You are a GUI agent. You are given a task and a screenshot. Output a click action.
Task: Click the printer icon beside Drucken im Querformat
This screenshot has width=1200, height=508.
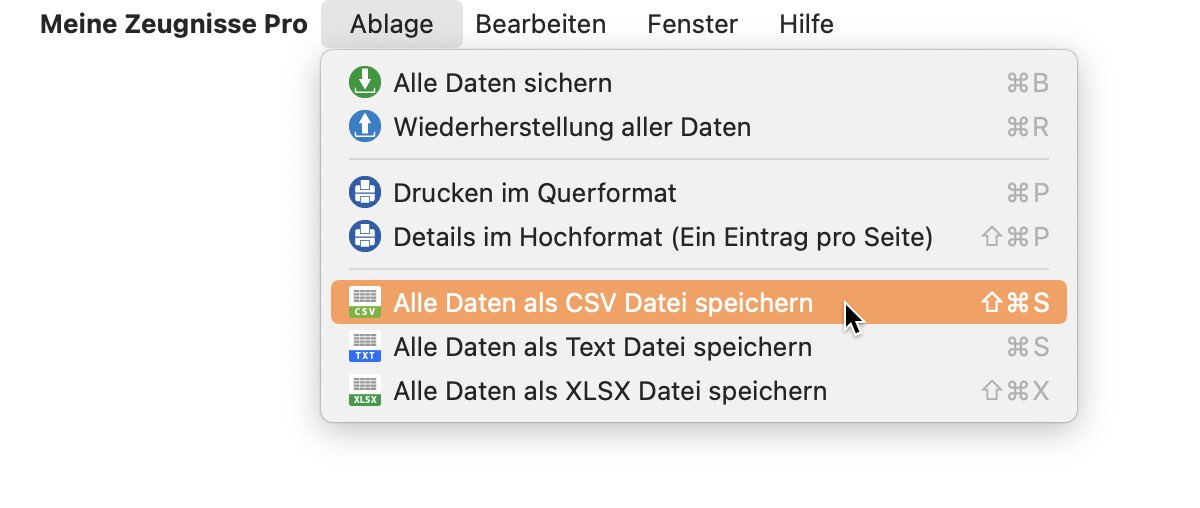point(365,192)
